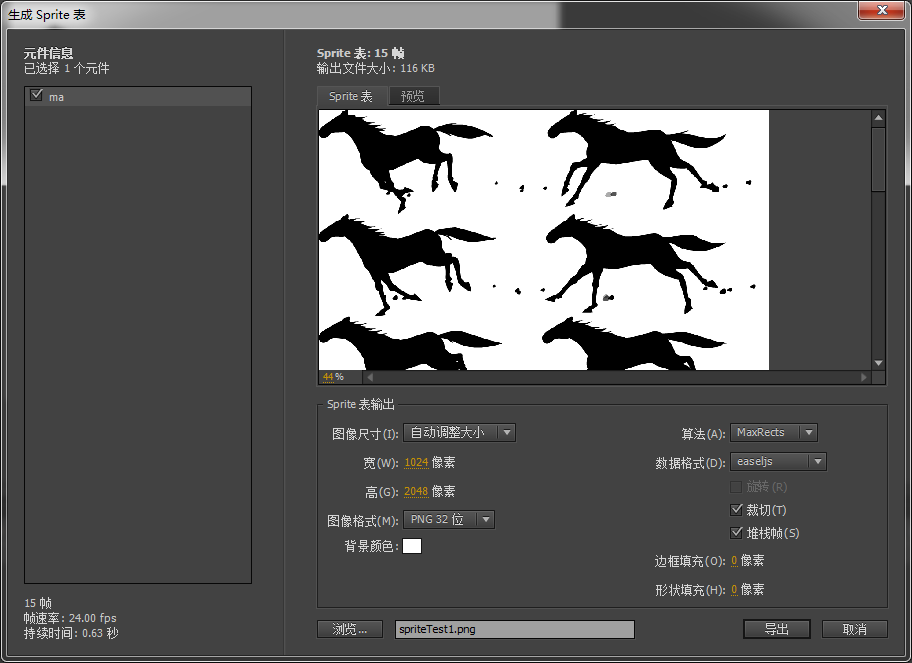
Task: Disable the 裁切(T) trim checkbox
Action: click(x=736, y=509)
